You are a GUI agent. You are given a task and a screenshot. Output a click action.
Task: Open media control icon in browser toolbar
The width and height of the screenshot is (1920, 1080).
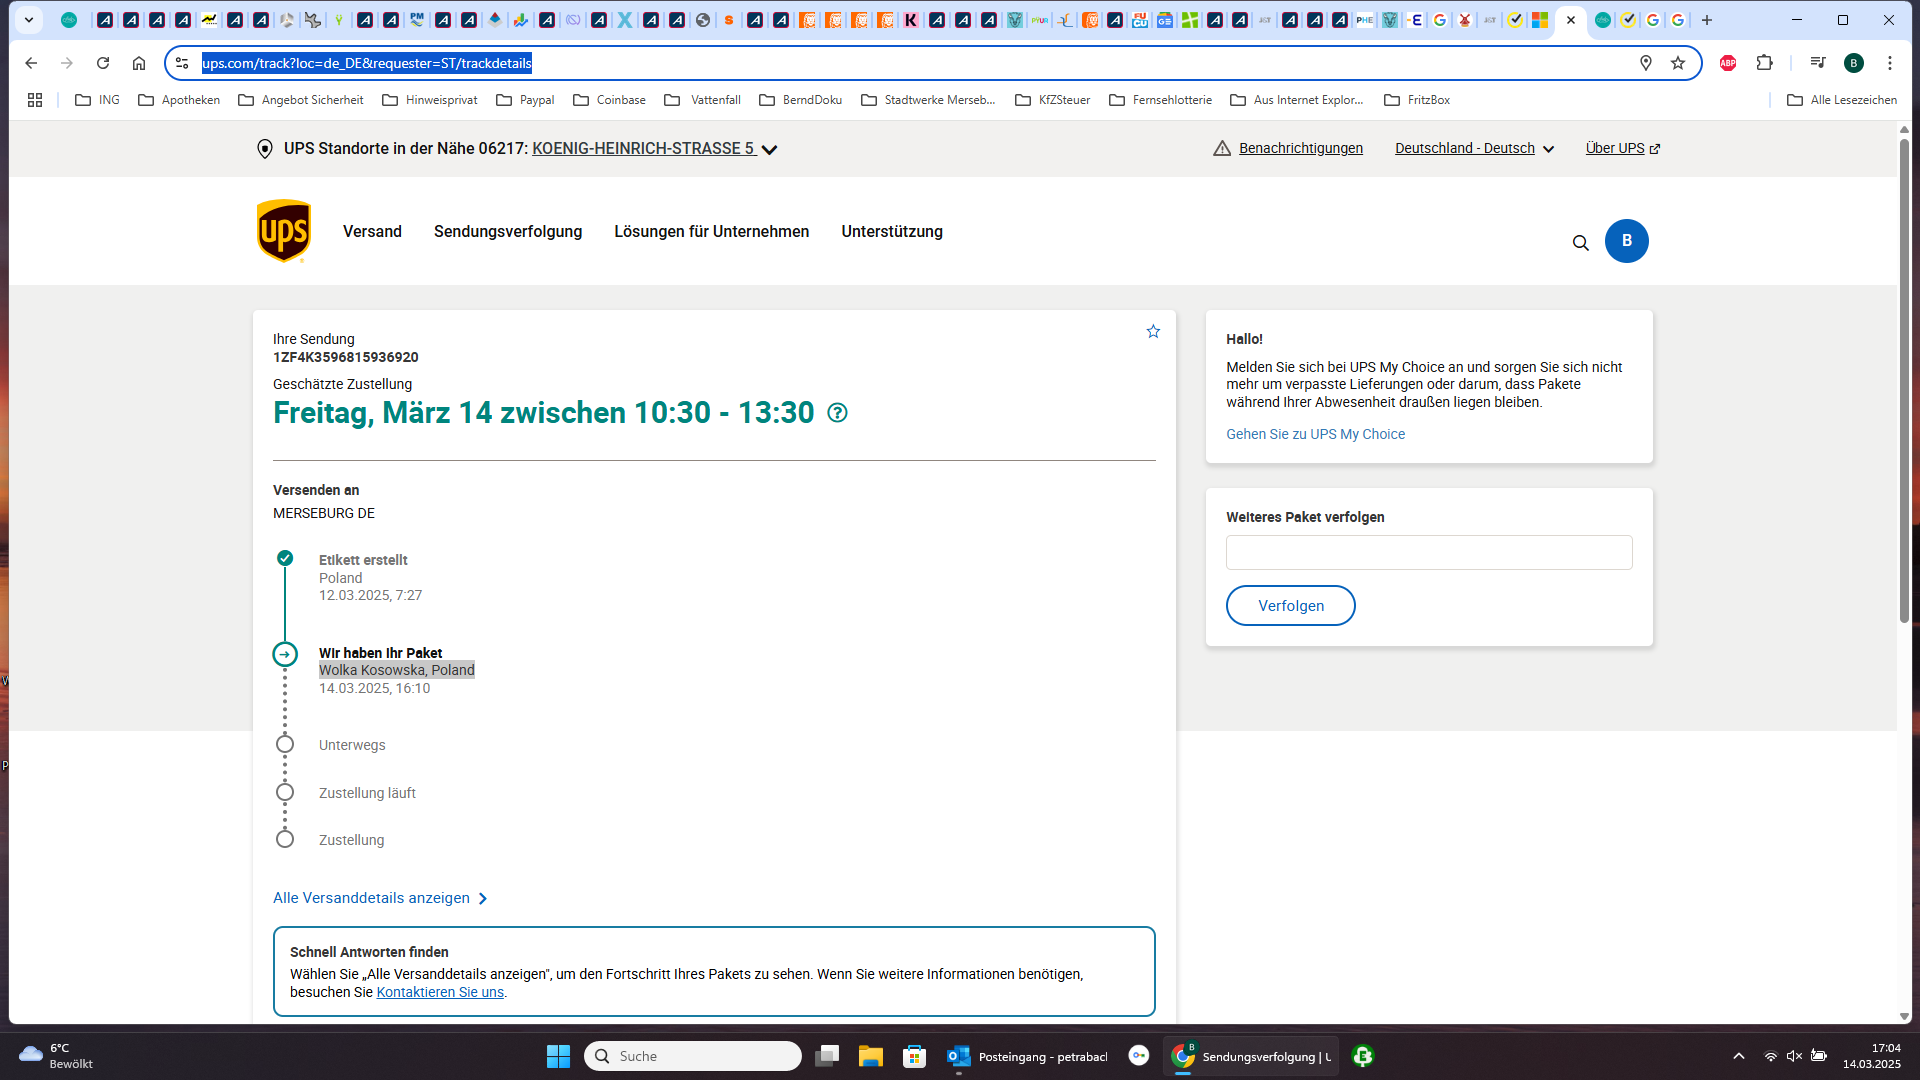pos(1818,63)
